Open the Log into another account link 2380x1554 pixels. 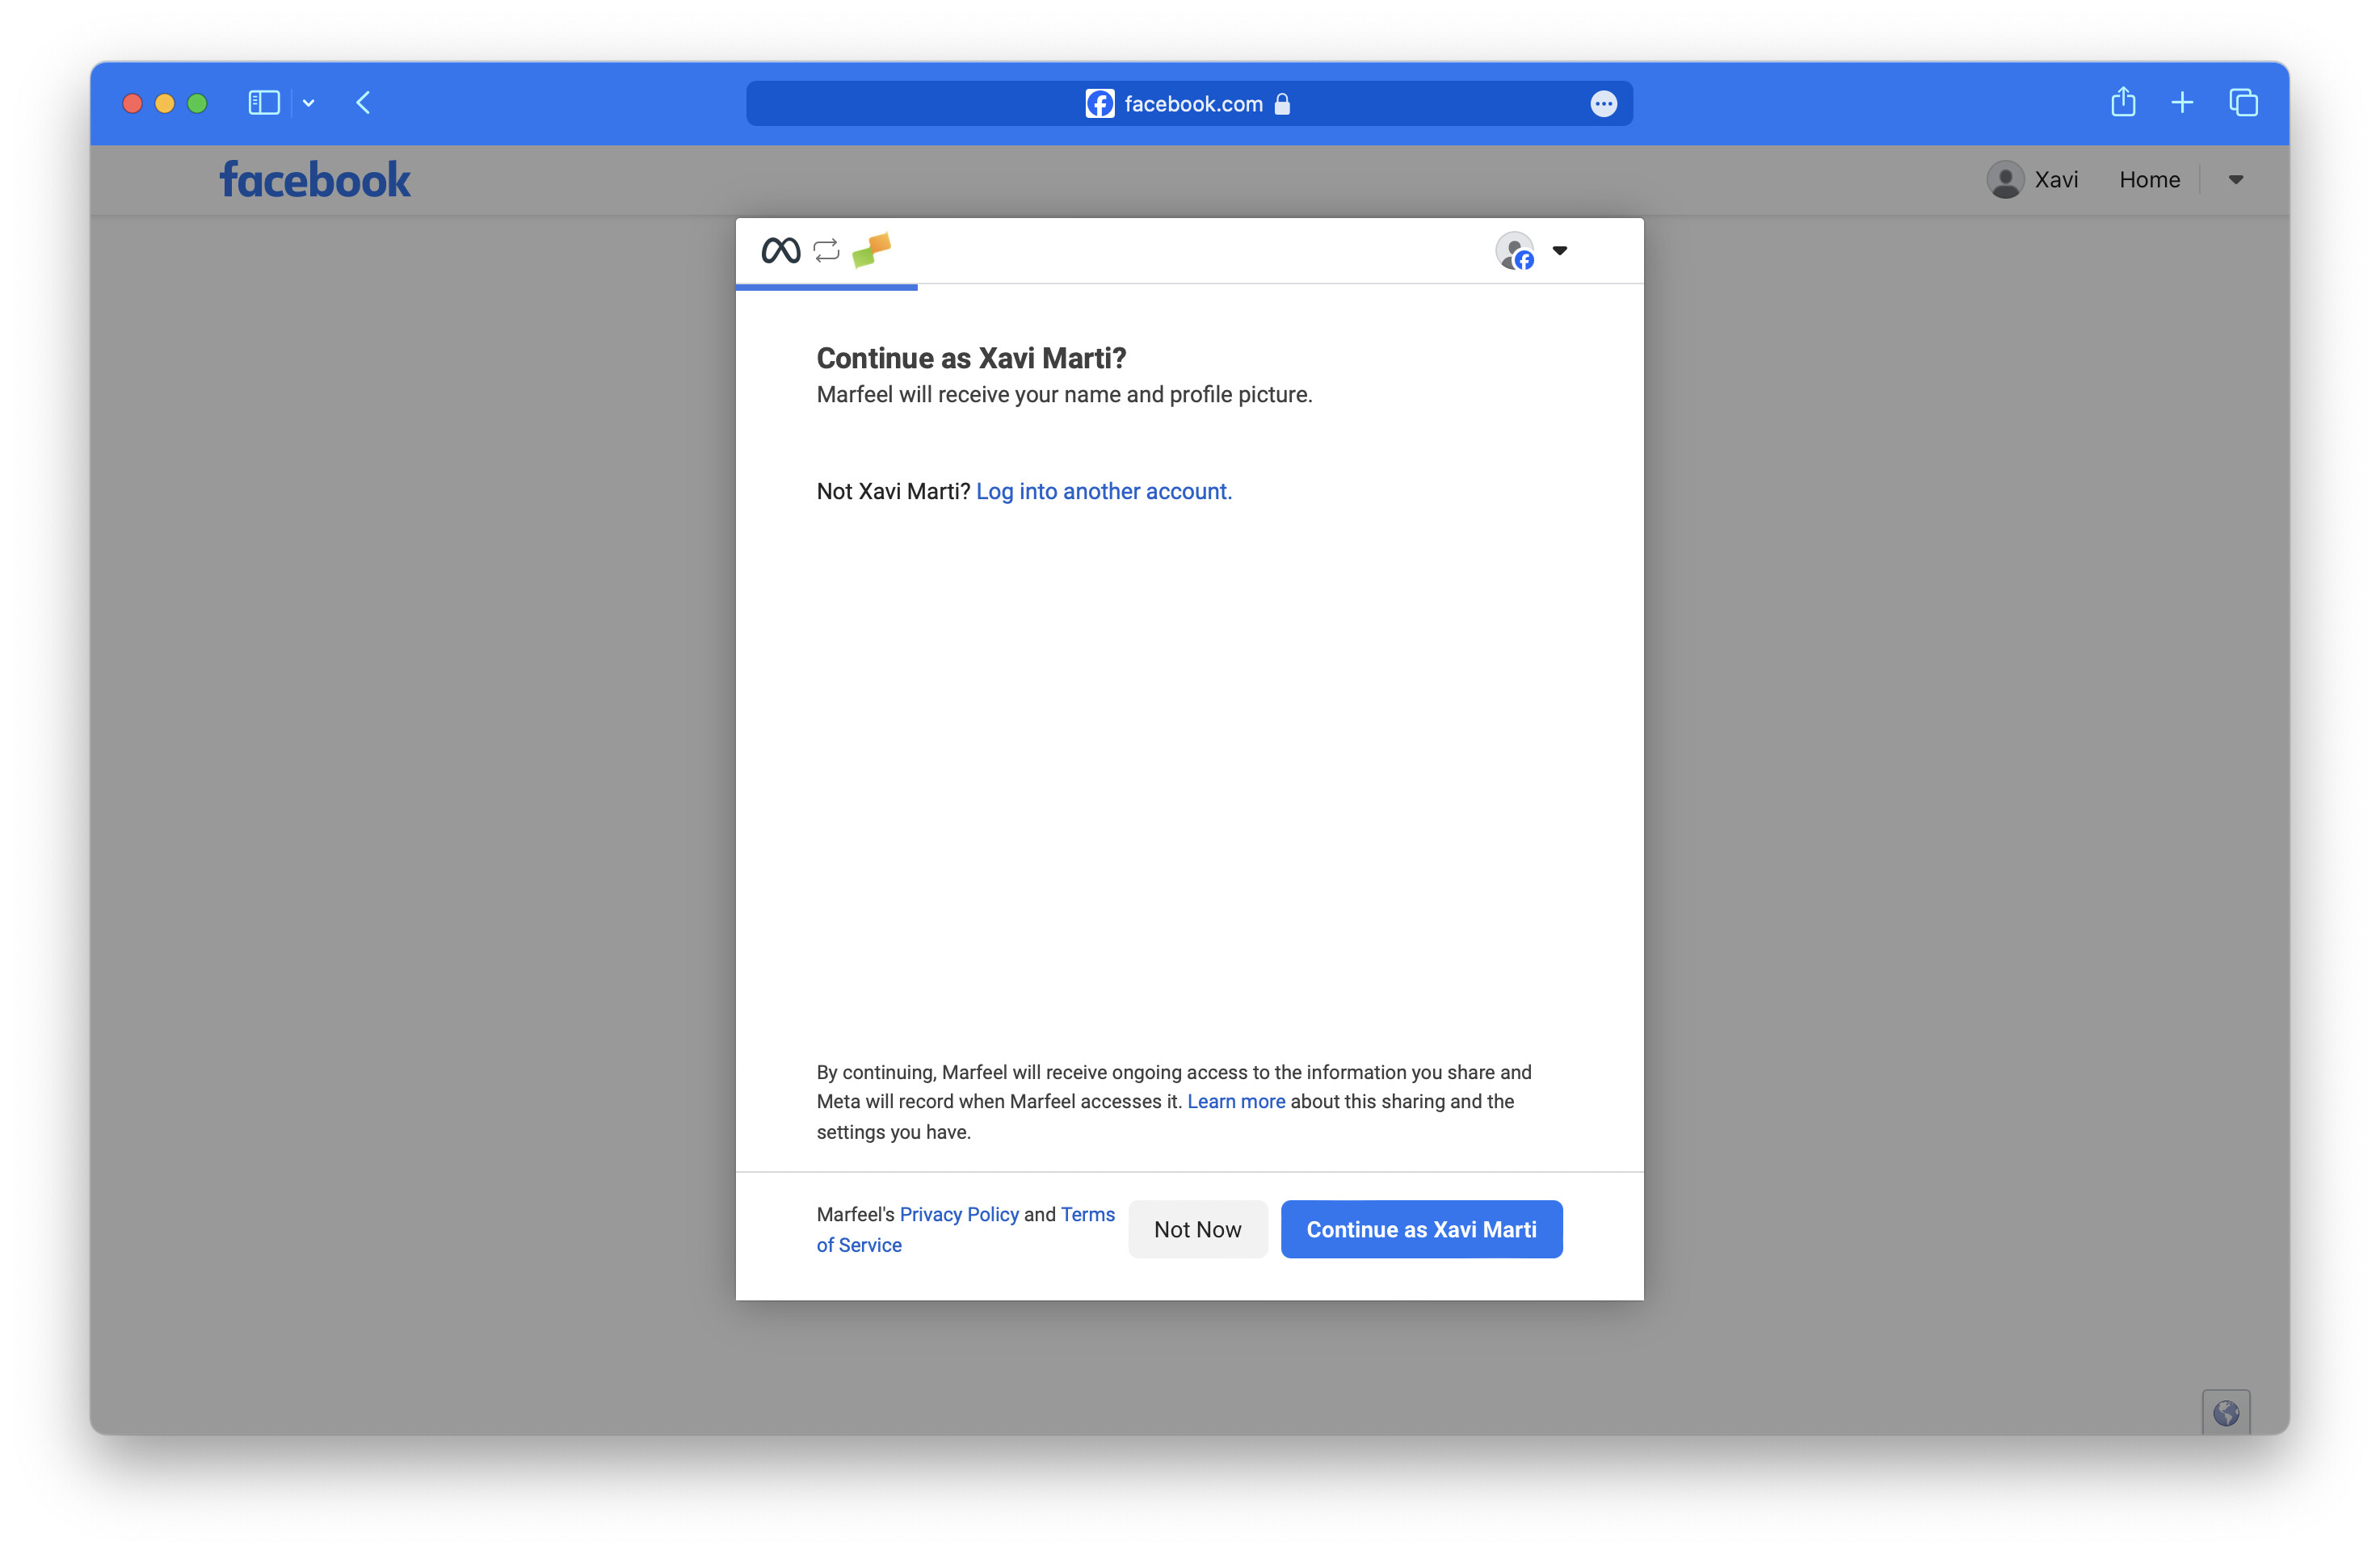pos(1103,491)
